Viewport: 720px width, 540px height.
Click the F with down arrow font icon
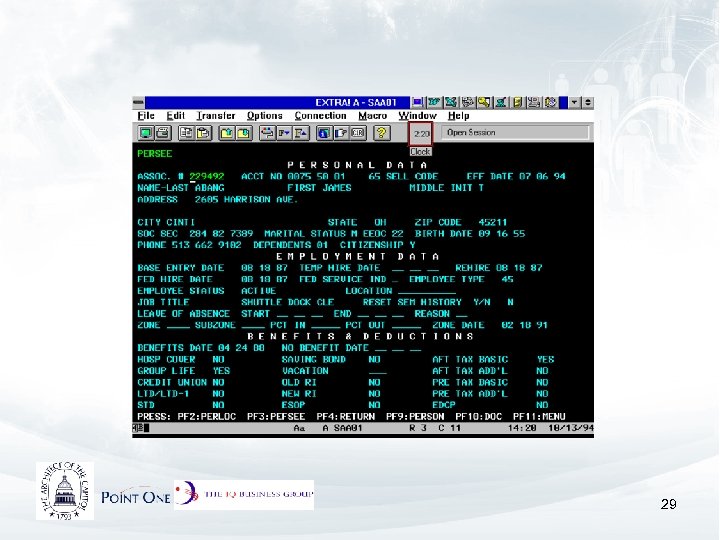click(x=284, y=133)
